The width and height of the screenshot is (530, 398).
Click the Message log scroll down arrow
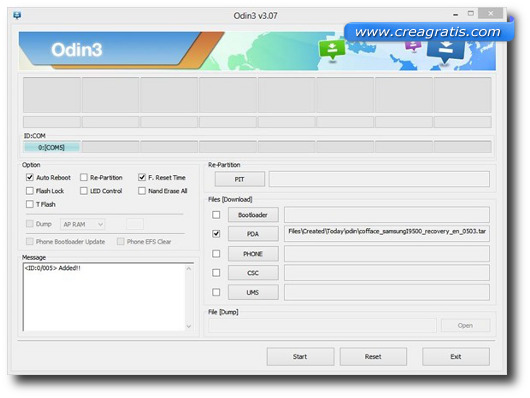click(189, 326)
